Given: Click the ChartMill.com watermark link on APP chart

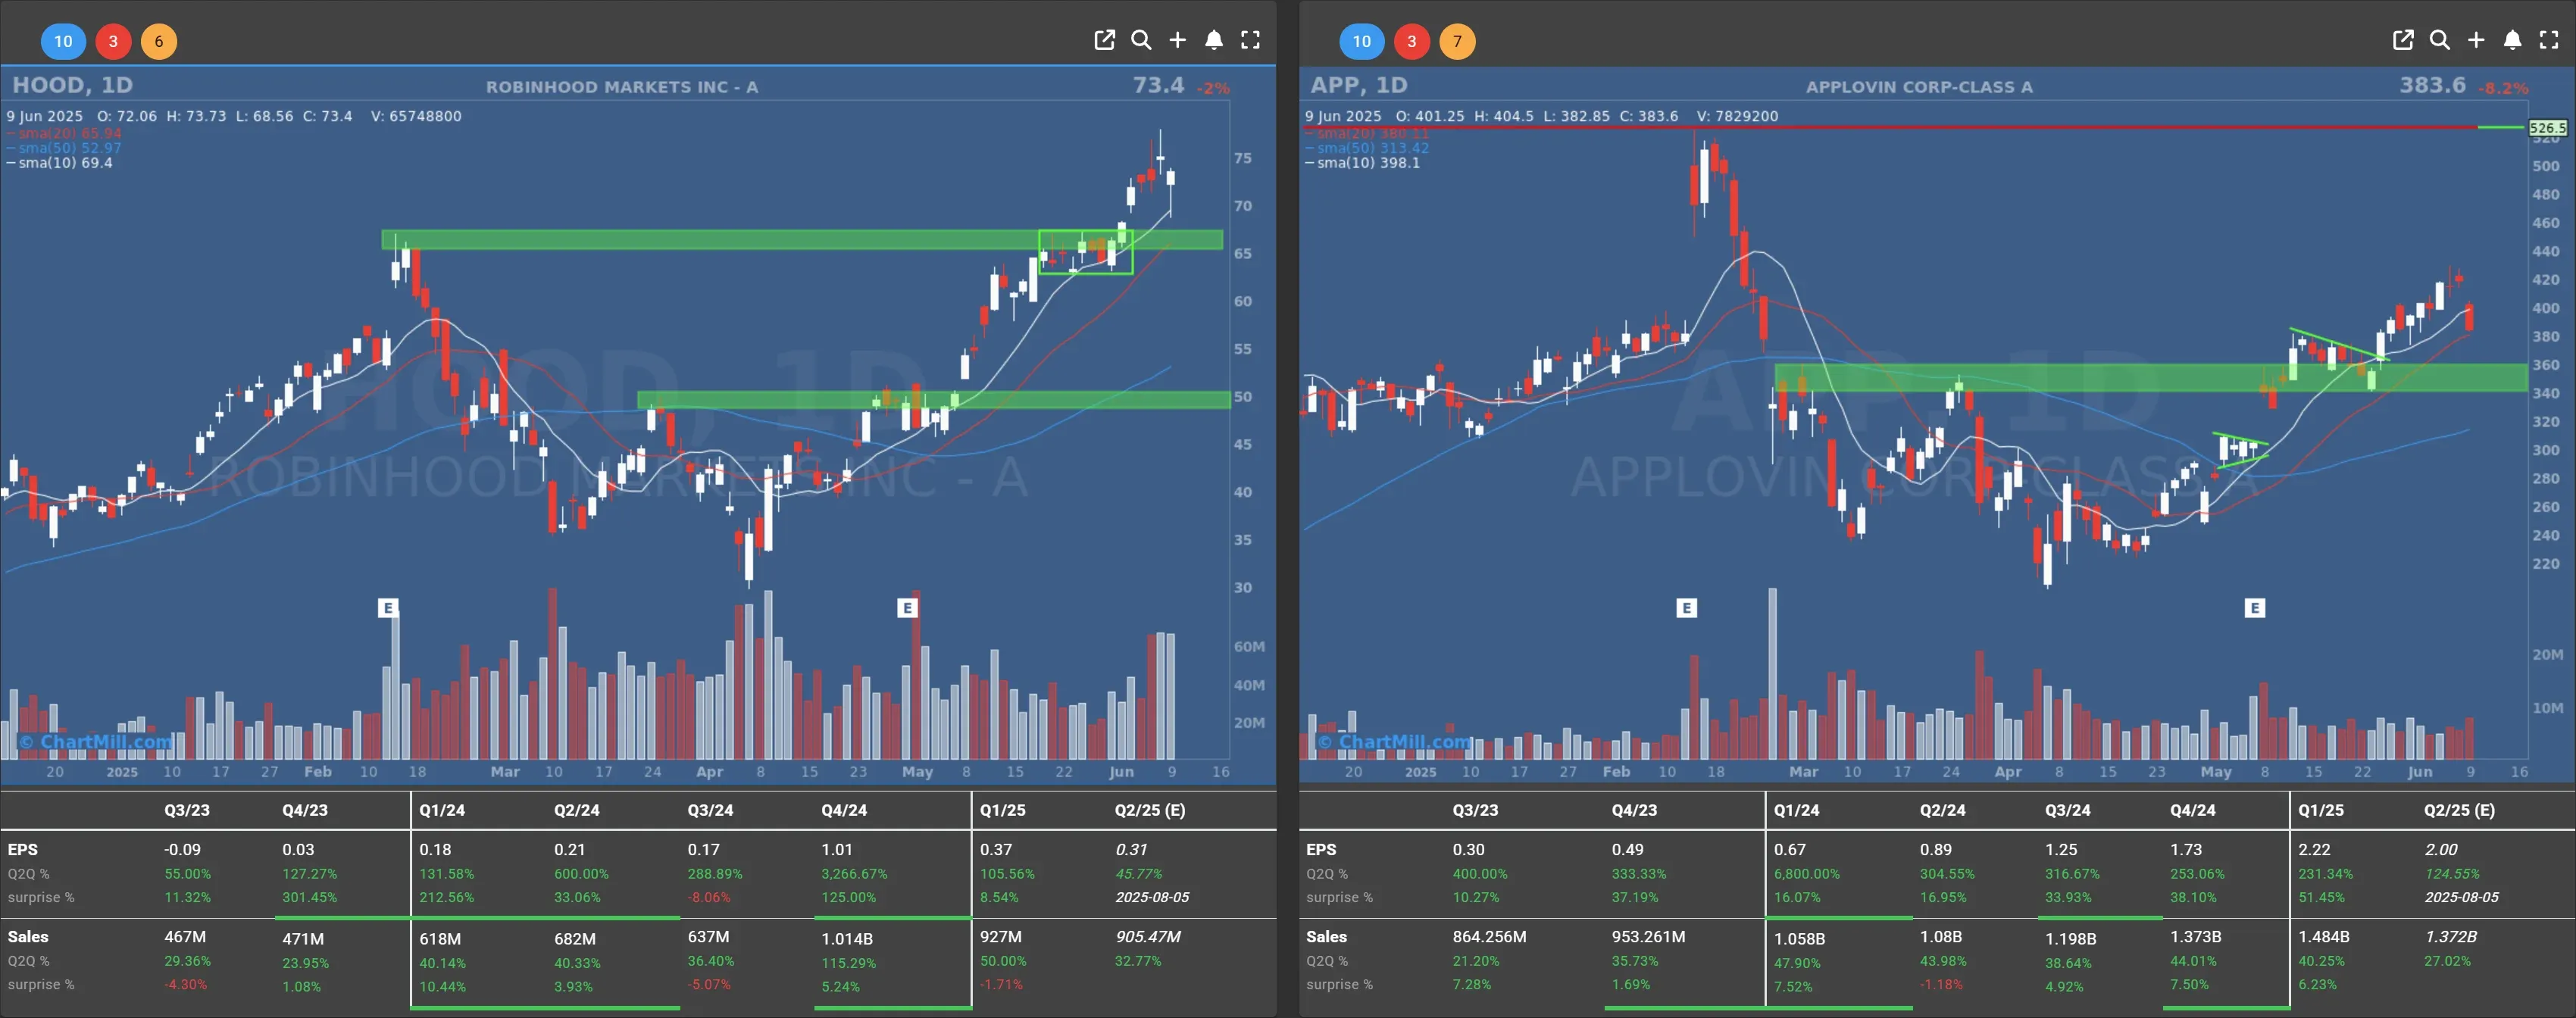Looking at the screenshot, I should click(1394, 741).
